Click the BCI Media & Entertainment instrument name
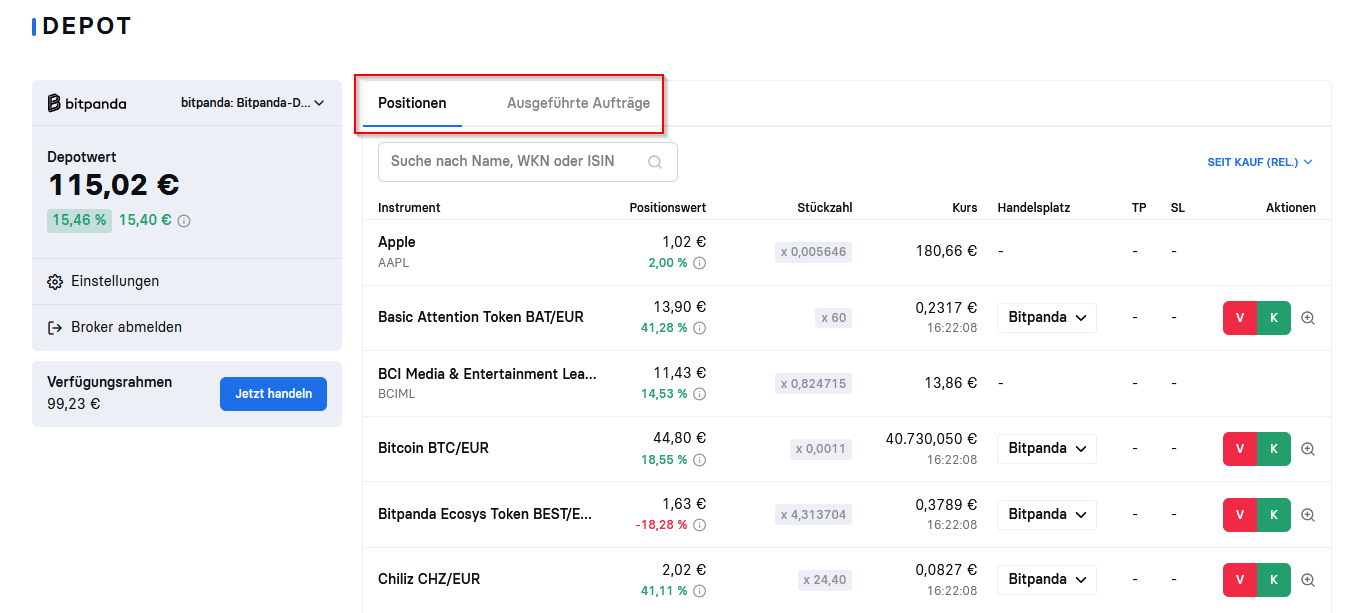Viewport: 1362px width, 613px height. point(487,374)
